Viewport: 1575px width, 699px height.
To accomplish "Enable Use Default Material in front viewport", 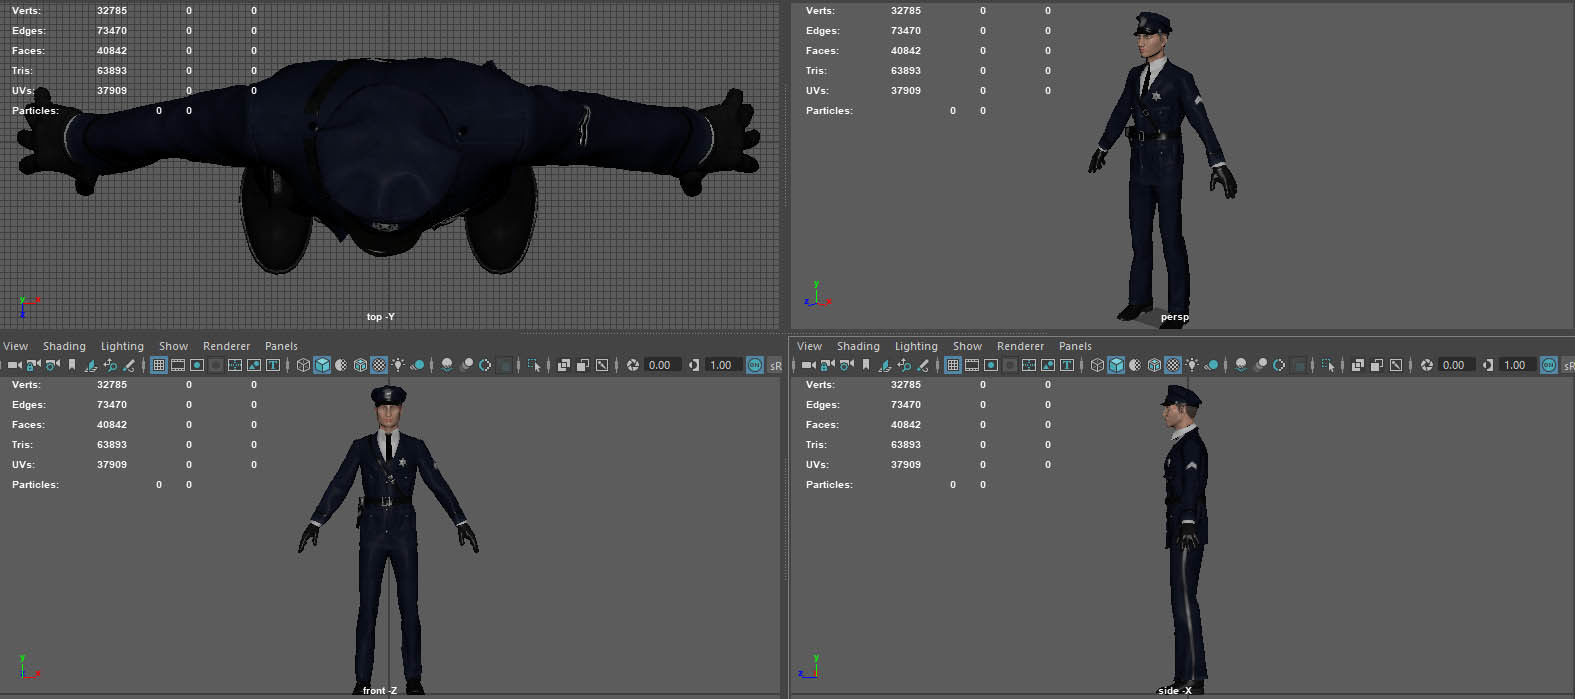I will click(341, 365).
